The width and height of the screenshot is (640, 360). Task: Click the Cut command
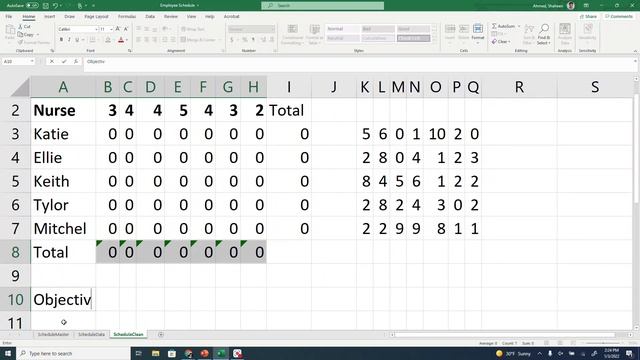[x=25, y=27]
